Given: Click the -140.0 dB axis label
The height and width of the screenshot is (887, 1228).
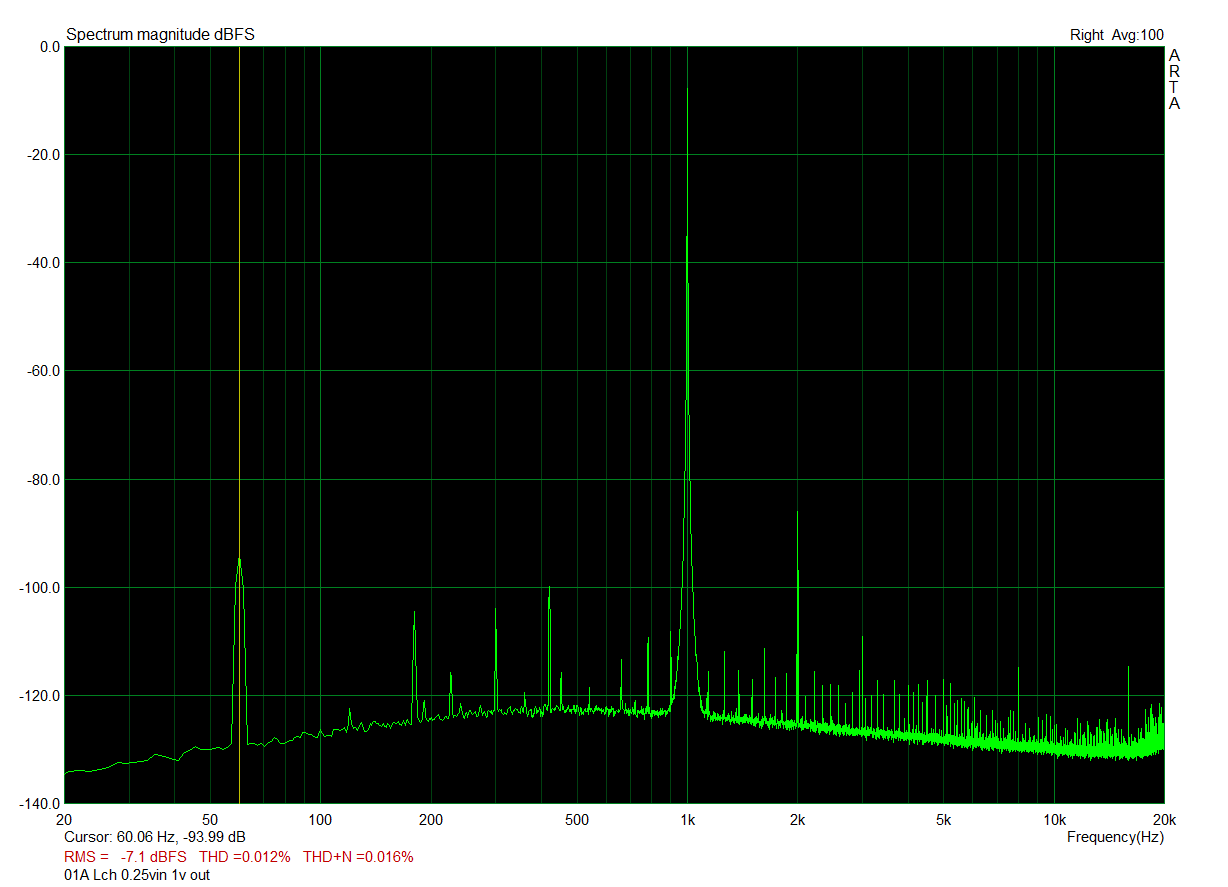Looking at the screenshot, I should (40, 804).
